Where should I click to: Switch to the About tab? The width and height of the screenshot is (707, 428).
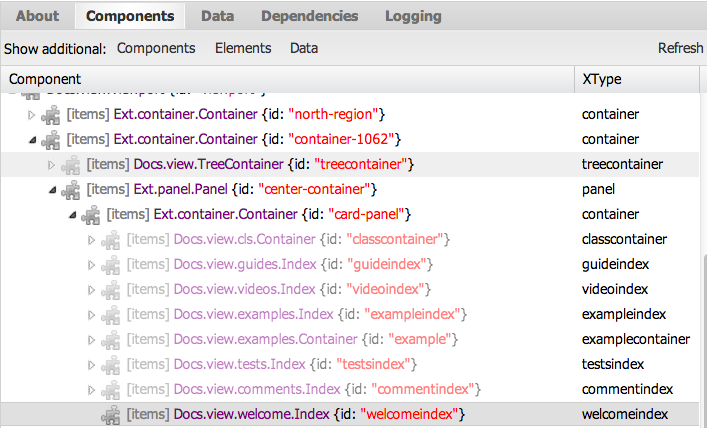pyautogui.click(x=37, y=16)
